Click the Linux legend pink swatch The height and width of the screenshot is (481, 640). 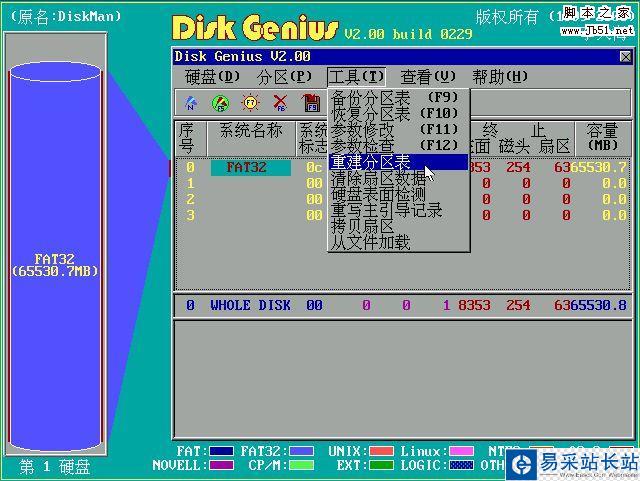pos(461,451)
